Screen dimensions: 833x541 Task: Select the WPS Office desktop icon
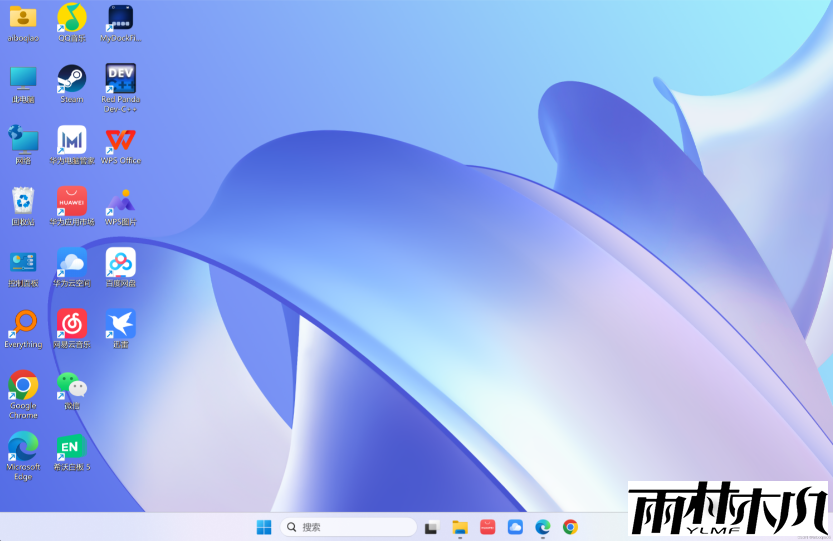point(121,140)
